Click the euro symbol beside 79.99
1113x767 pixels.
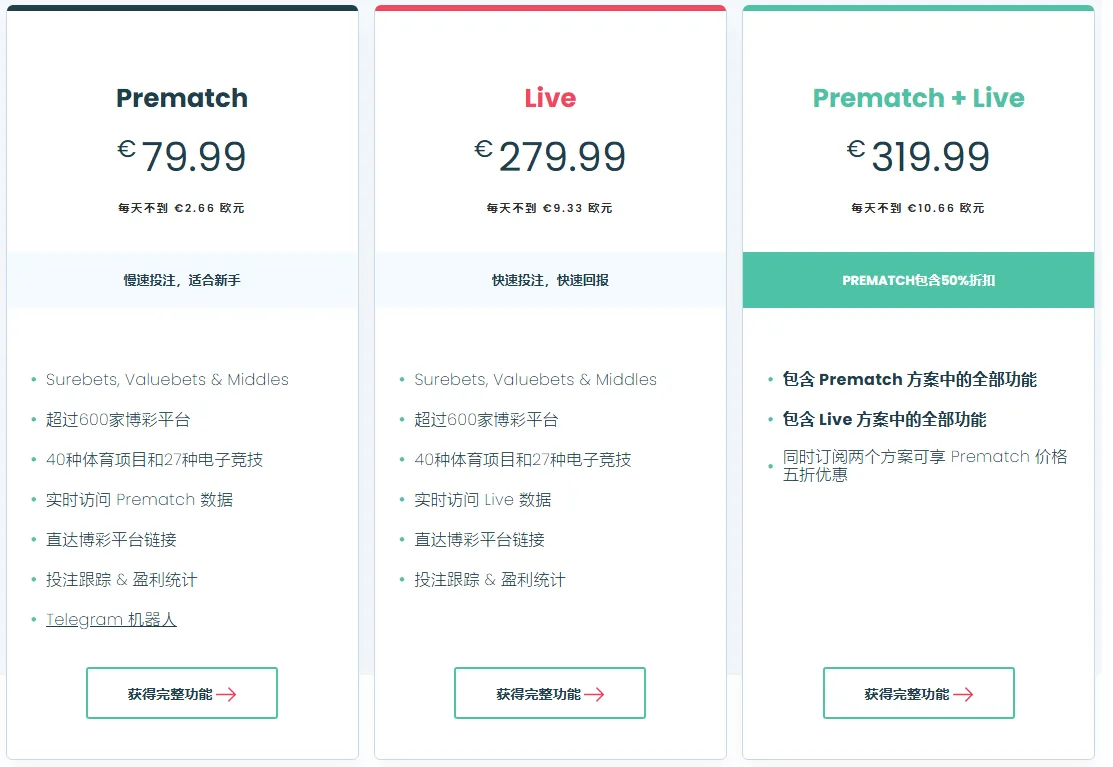click(x=124, y=149)
